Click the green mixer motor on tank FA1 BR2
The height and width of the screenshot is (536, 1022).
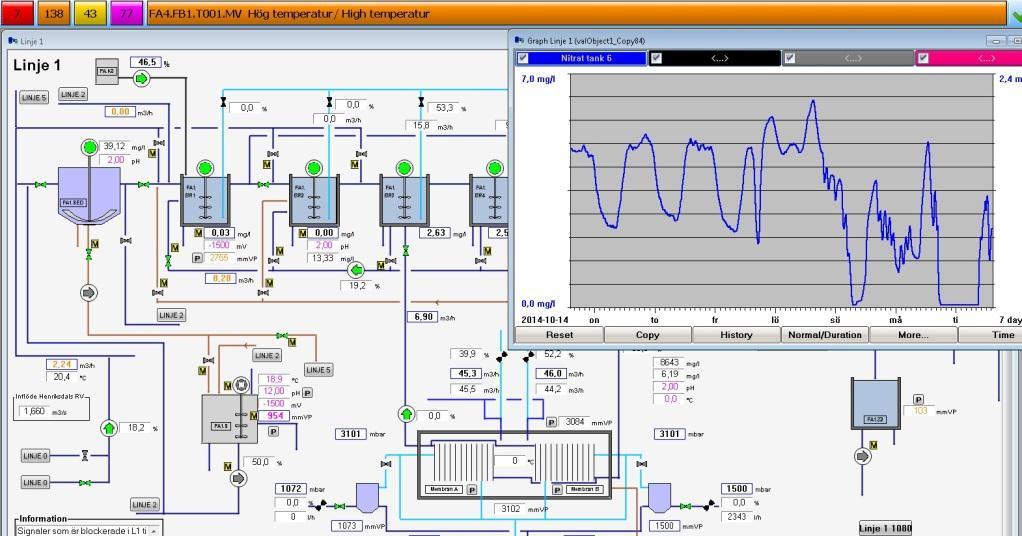pyautogui.click(x=314, y=168)
